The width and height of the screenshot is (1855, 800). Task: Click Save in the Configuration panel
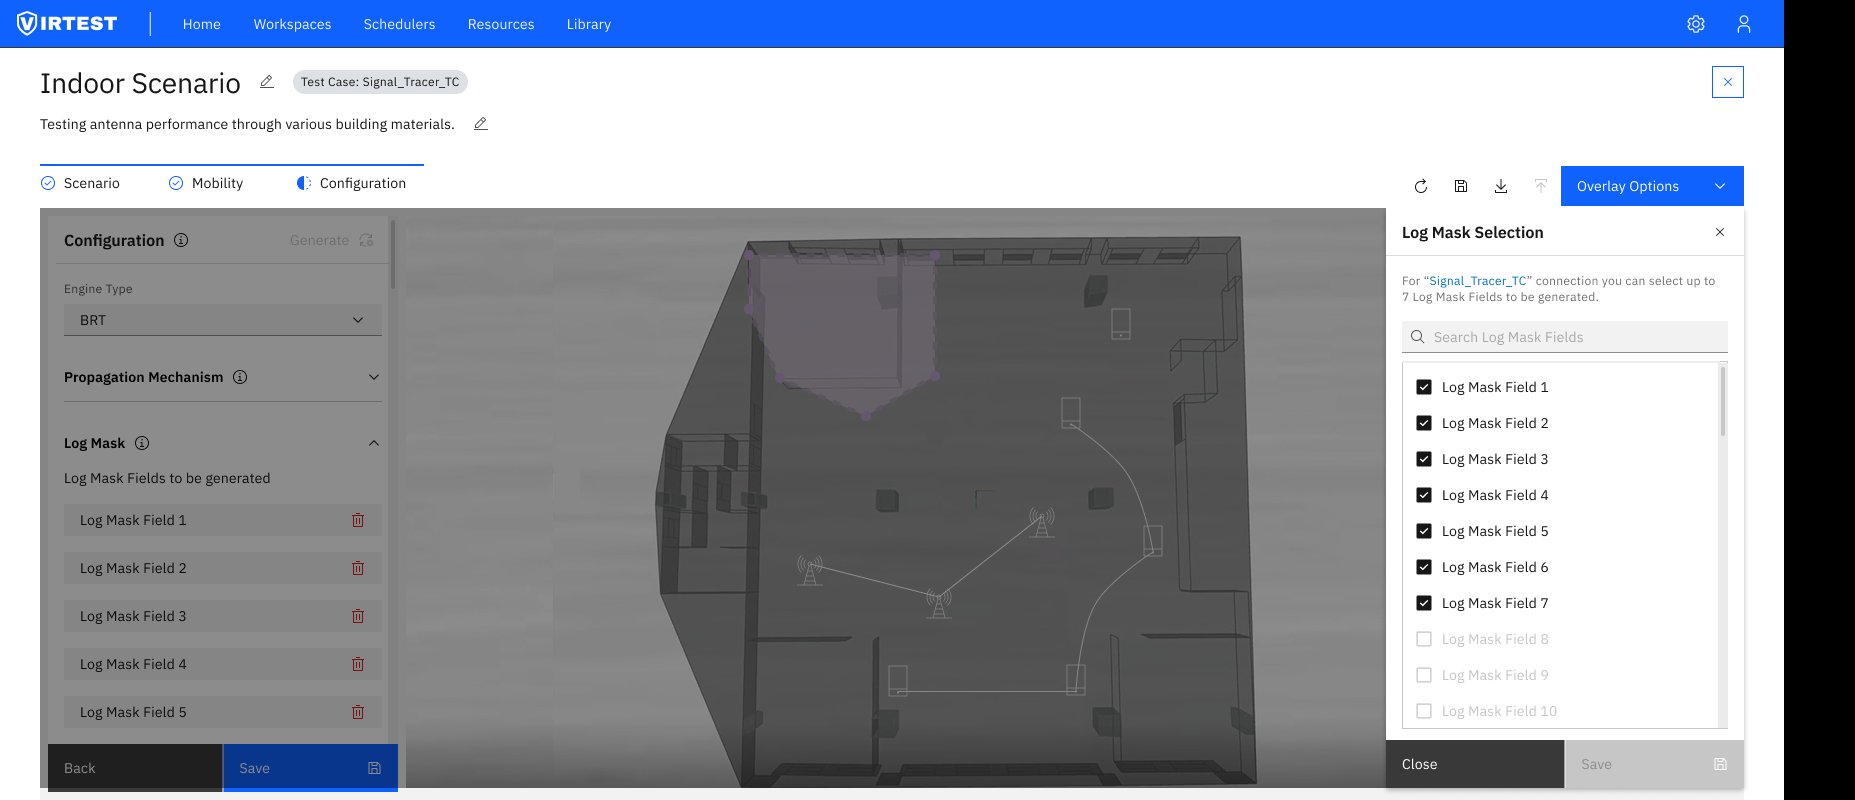tap(310, 768)
